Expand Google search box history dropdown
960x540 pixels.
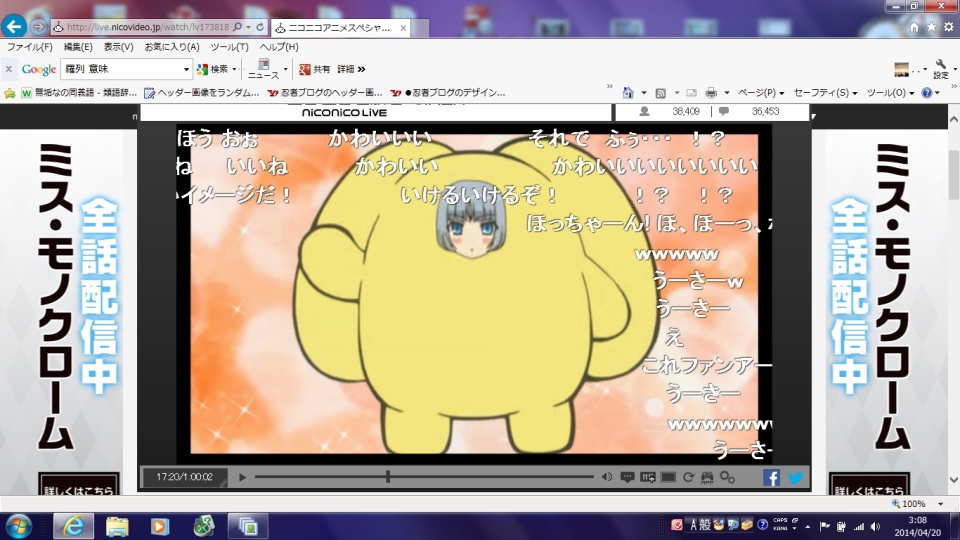tap(186, 69)
